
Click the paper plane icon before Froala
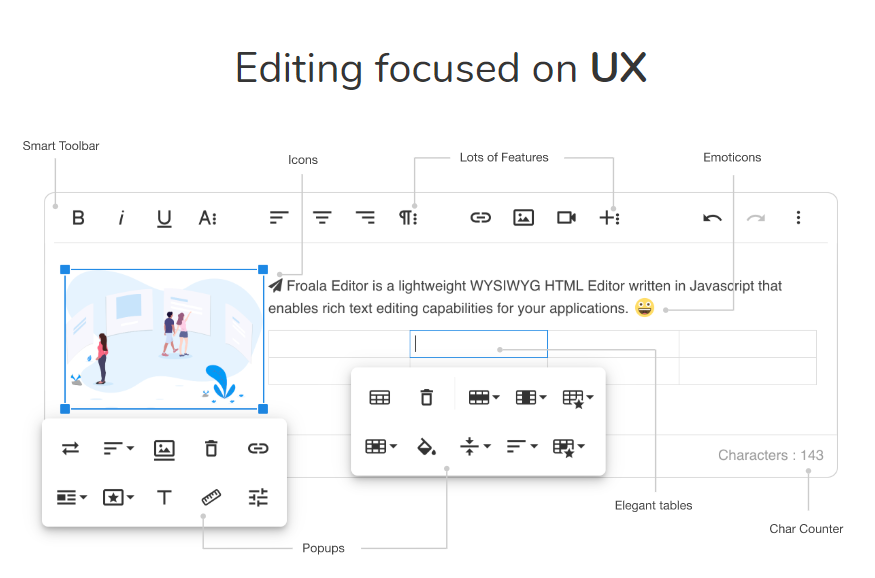tap(276, 286)
